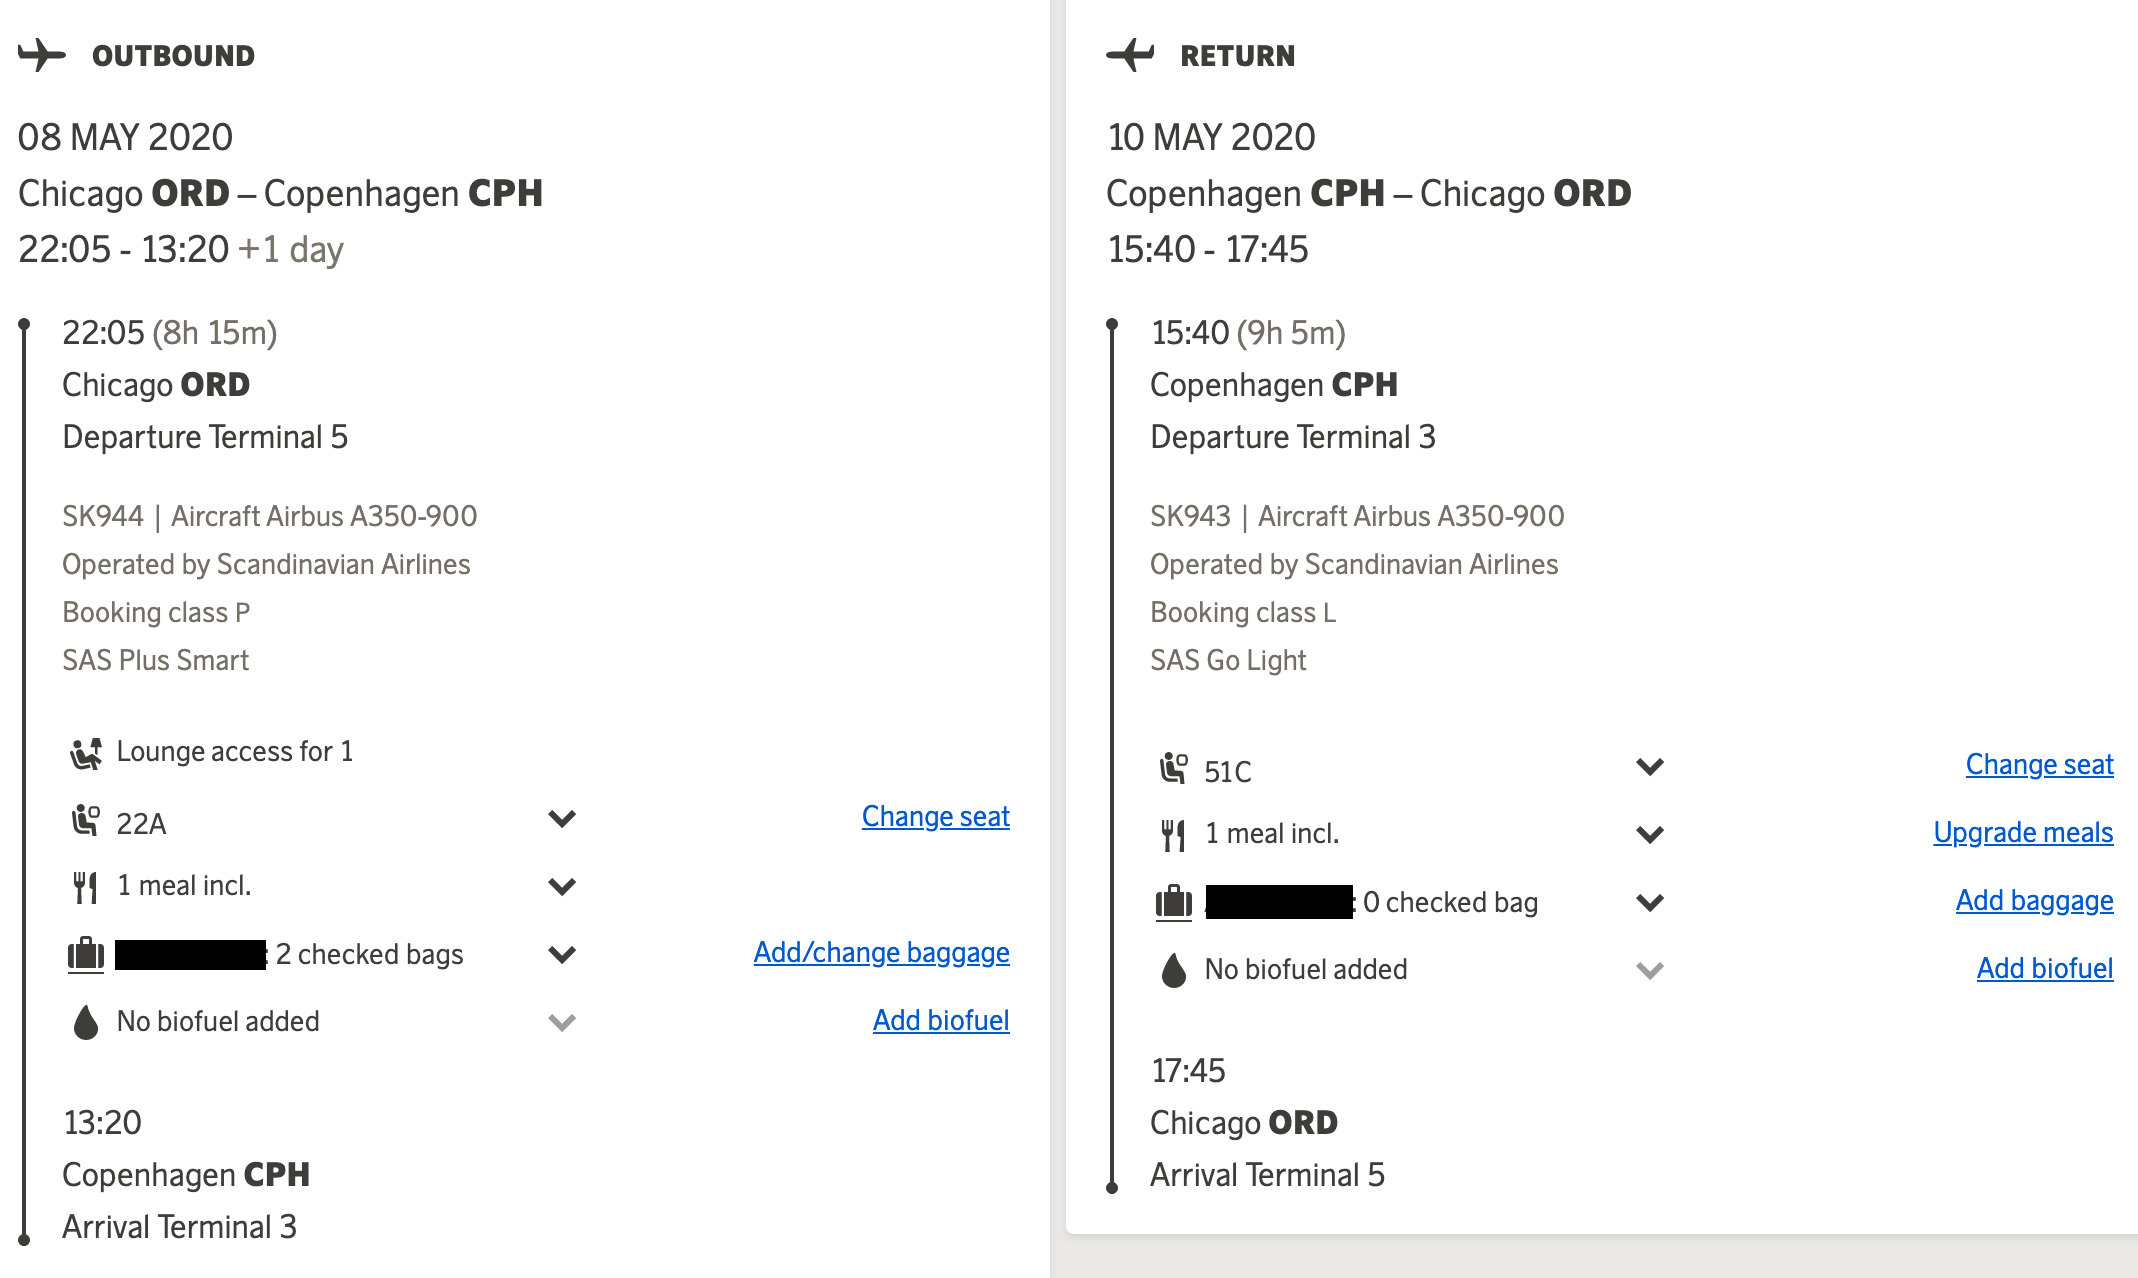Click the return flight suitcase icon
The image size is (2138, 1278).
pos(1174,902)
